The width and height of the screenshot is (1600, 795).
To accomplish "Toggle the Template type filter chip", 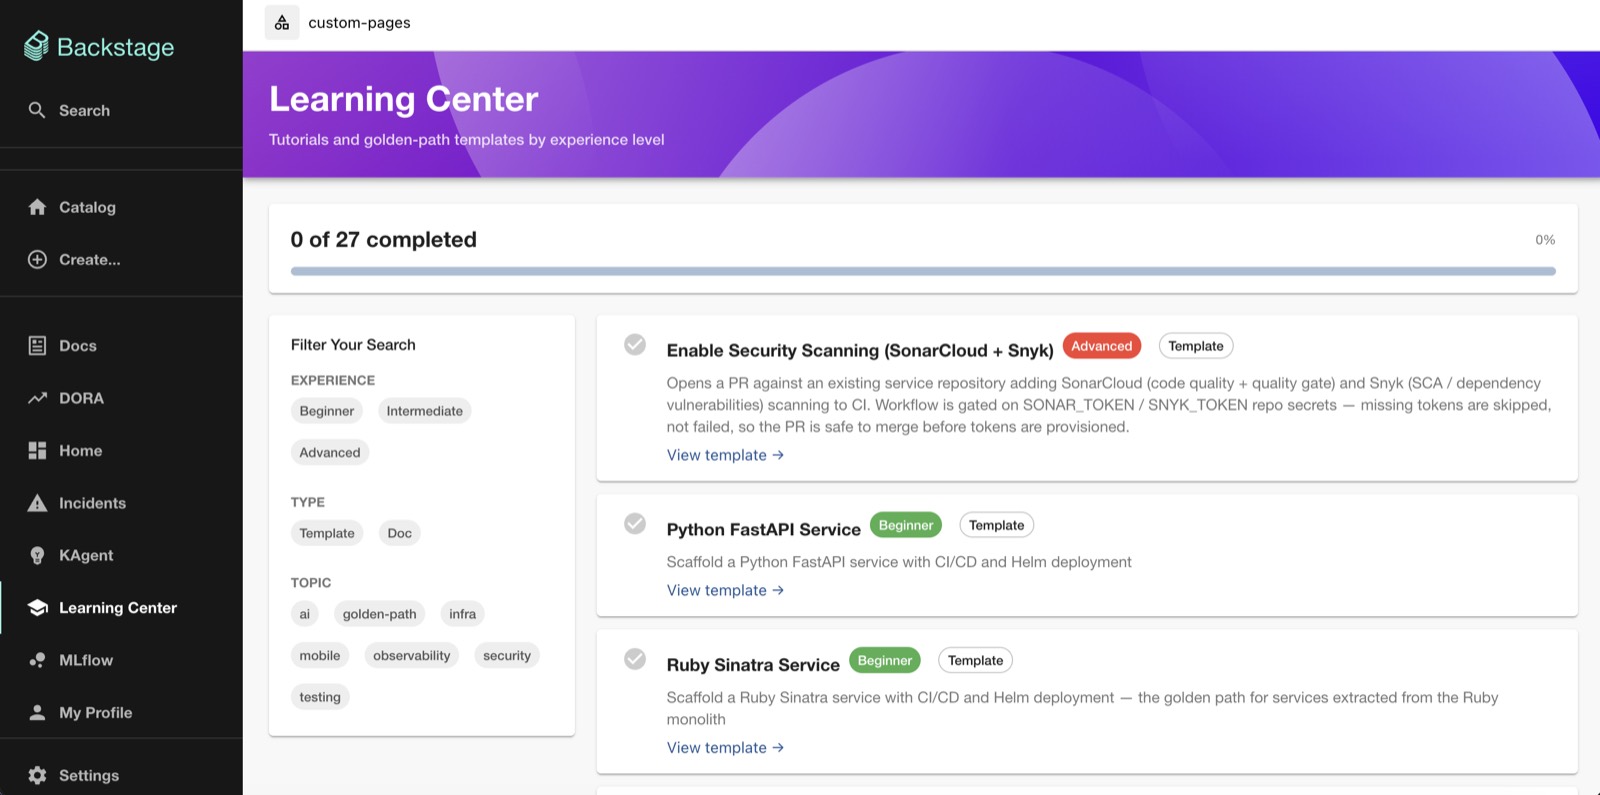I will tap(327, 533).
